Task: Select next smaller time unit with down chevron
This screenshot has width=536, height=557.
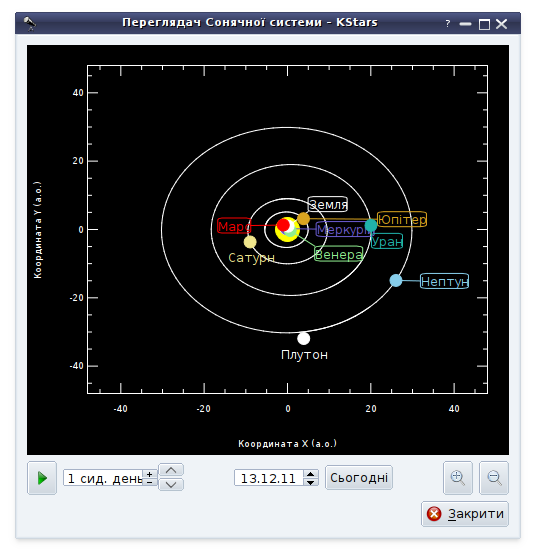Action: pos(171,485)
